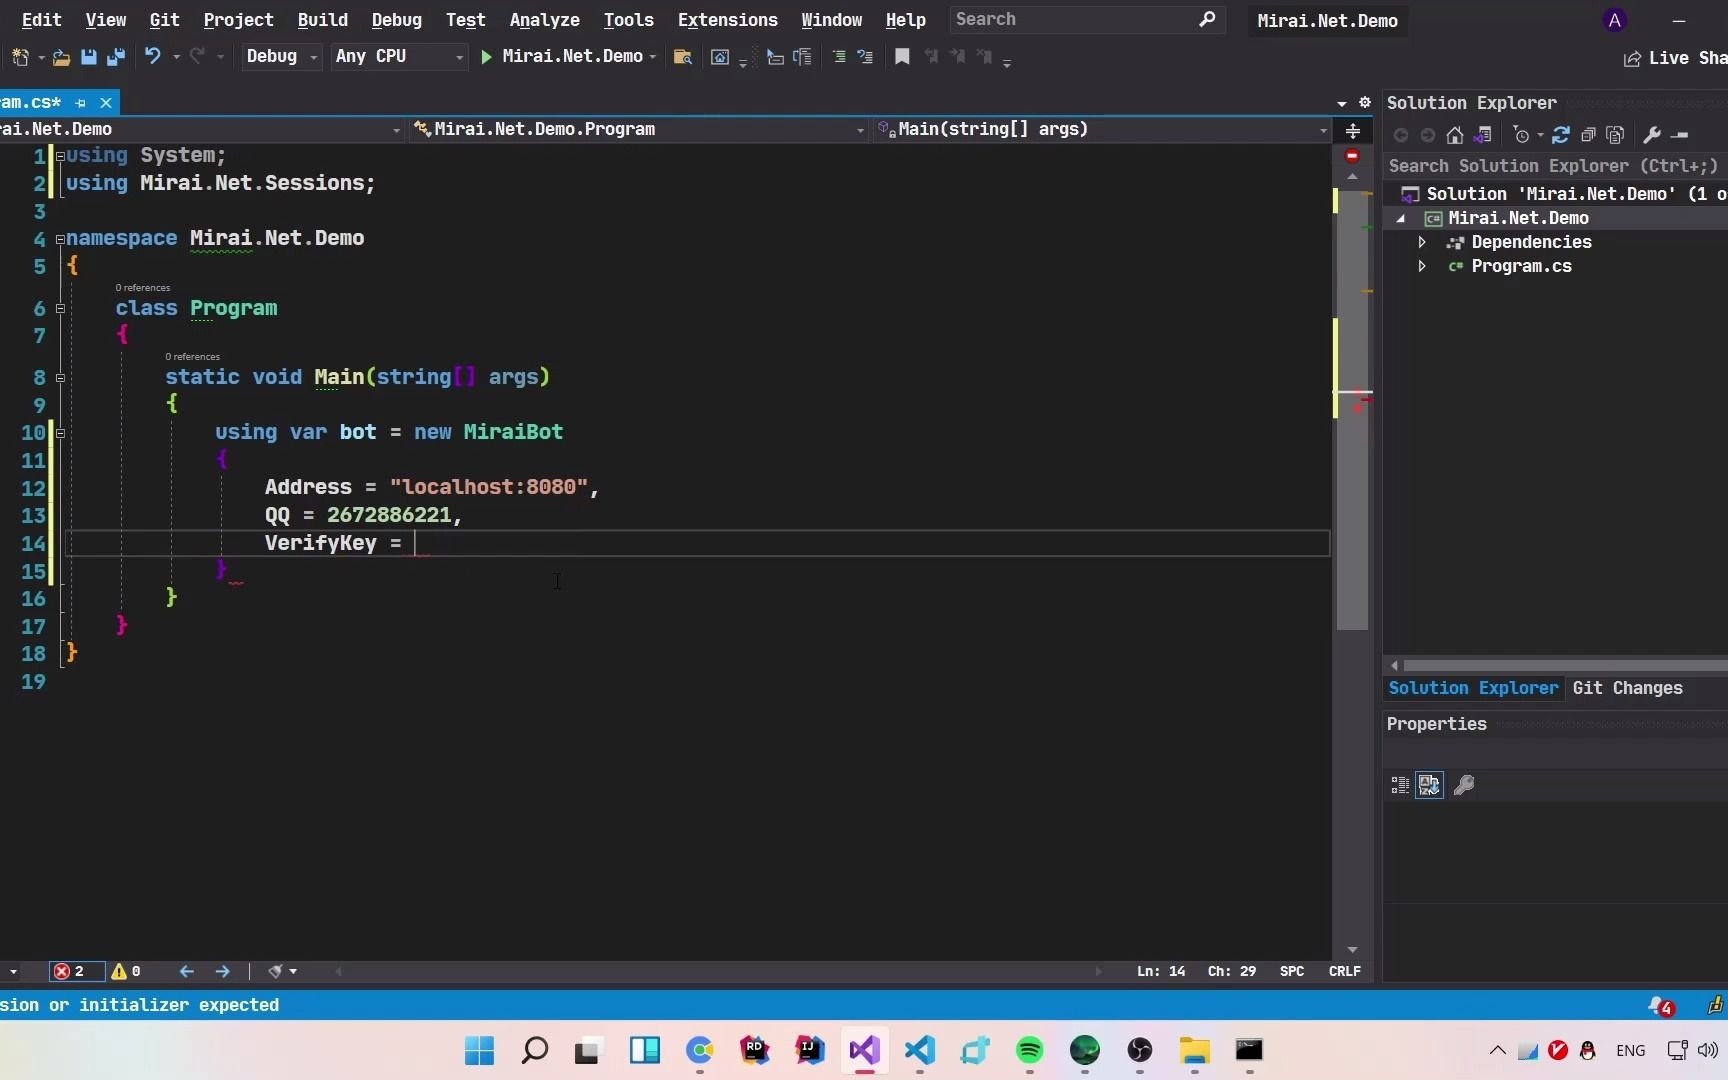This screenshot has width=1728, height=1080.
Task: Open the Mirai.Net.Demo.Program type dropdown
Action: click(x=639, y=129)
